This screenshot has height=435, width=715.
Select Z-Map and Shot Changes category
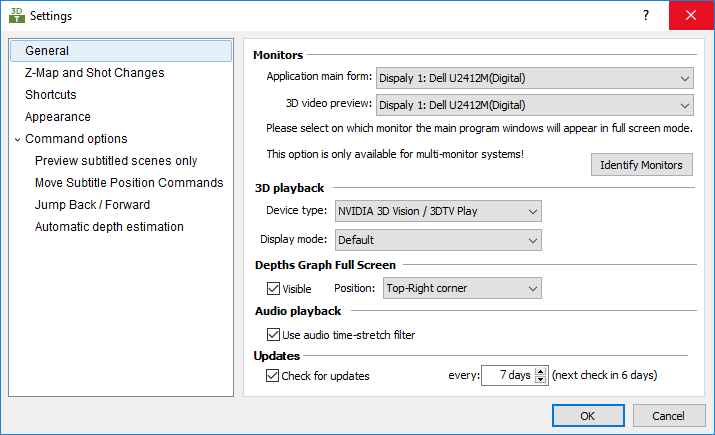click(94, 73)
